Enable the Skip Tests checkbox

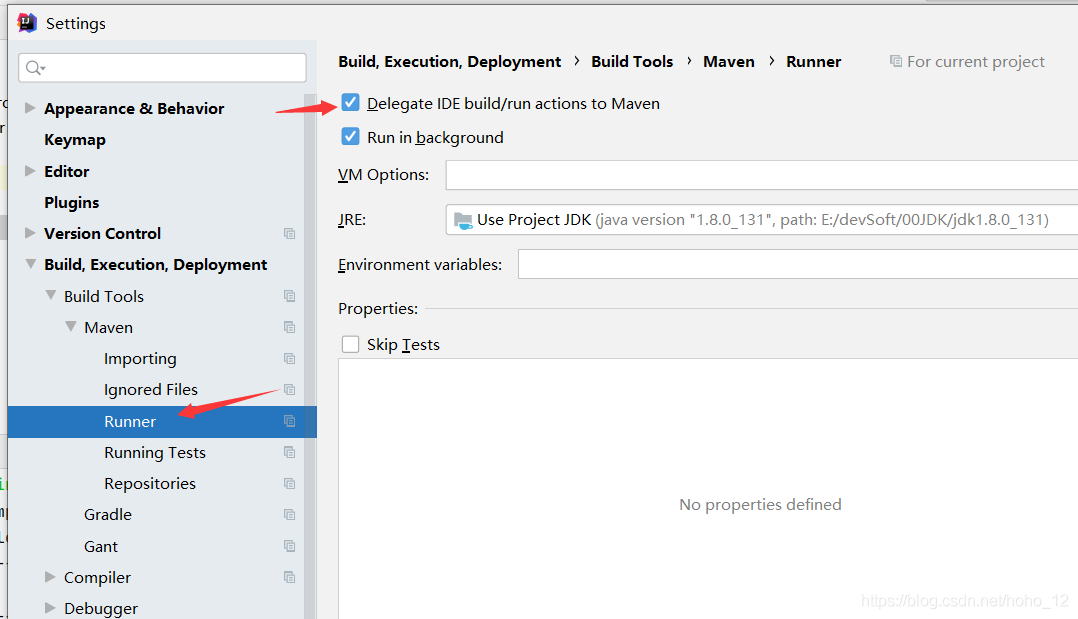351,344
